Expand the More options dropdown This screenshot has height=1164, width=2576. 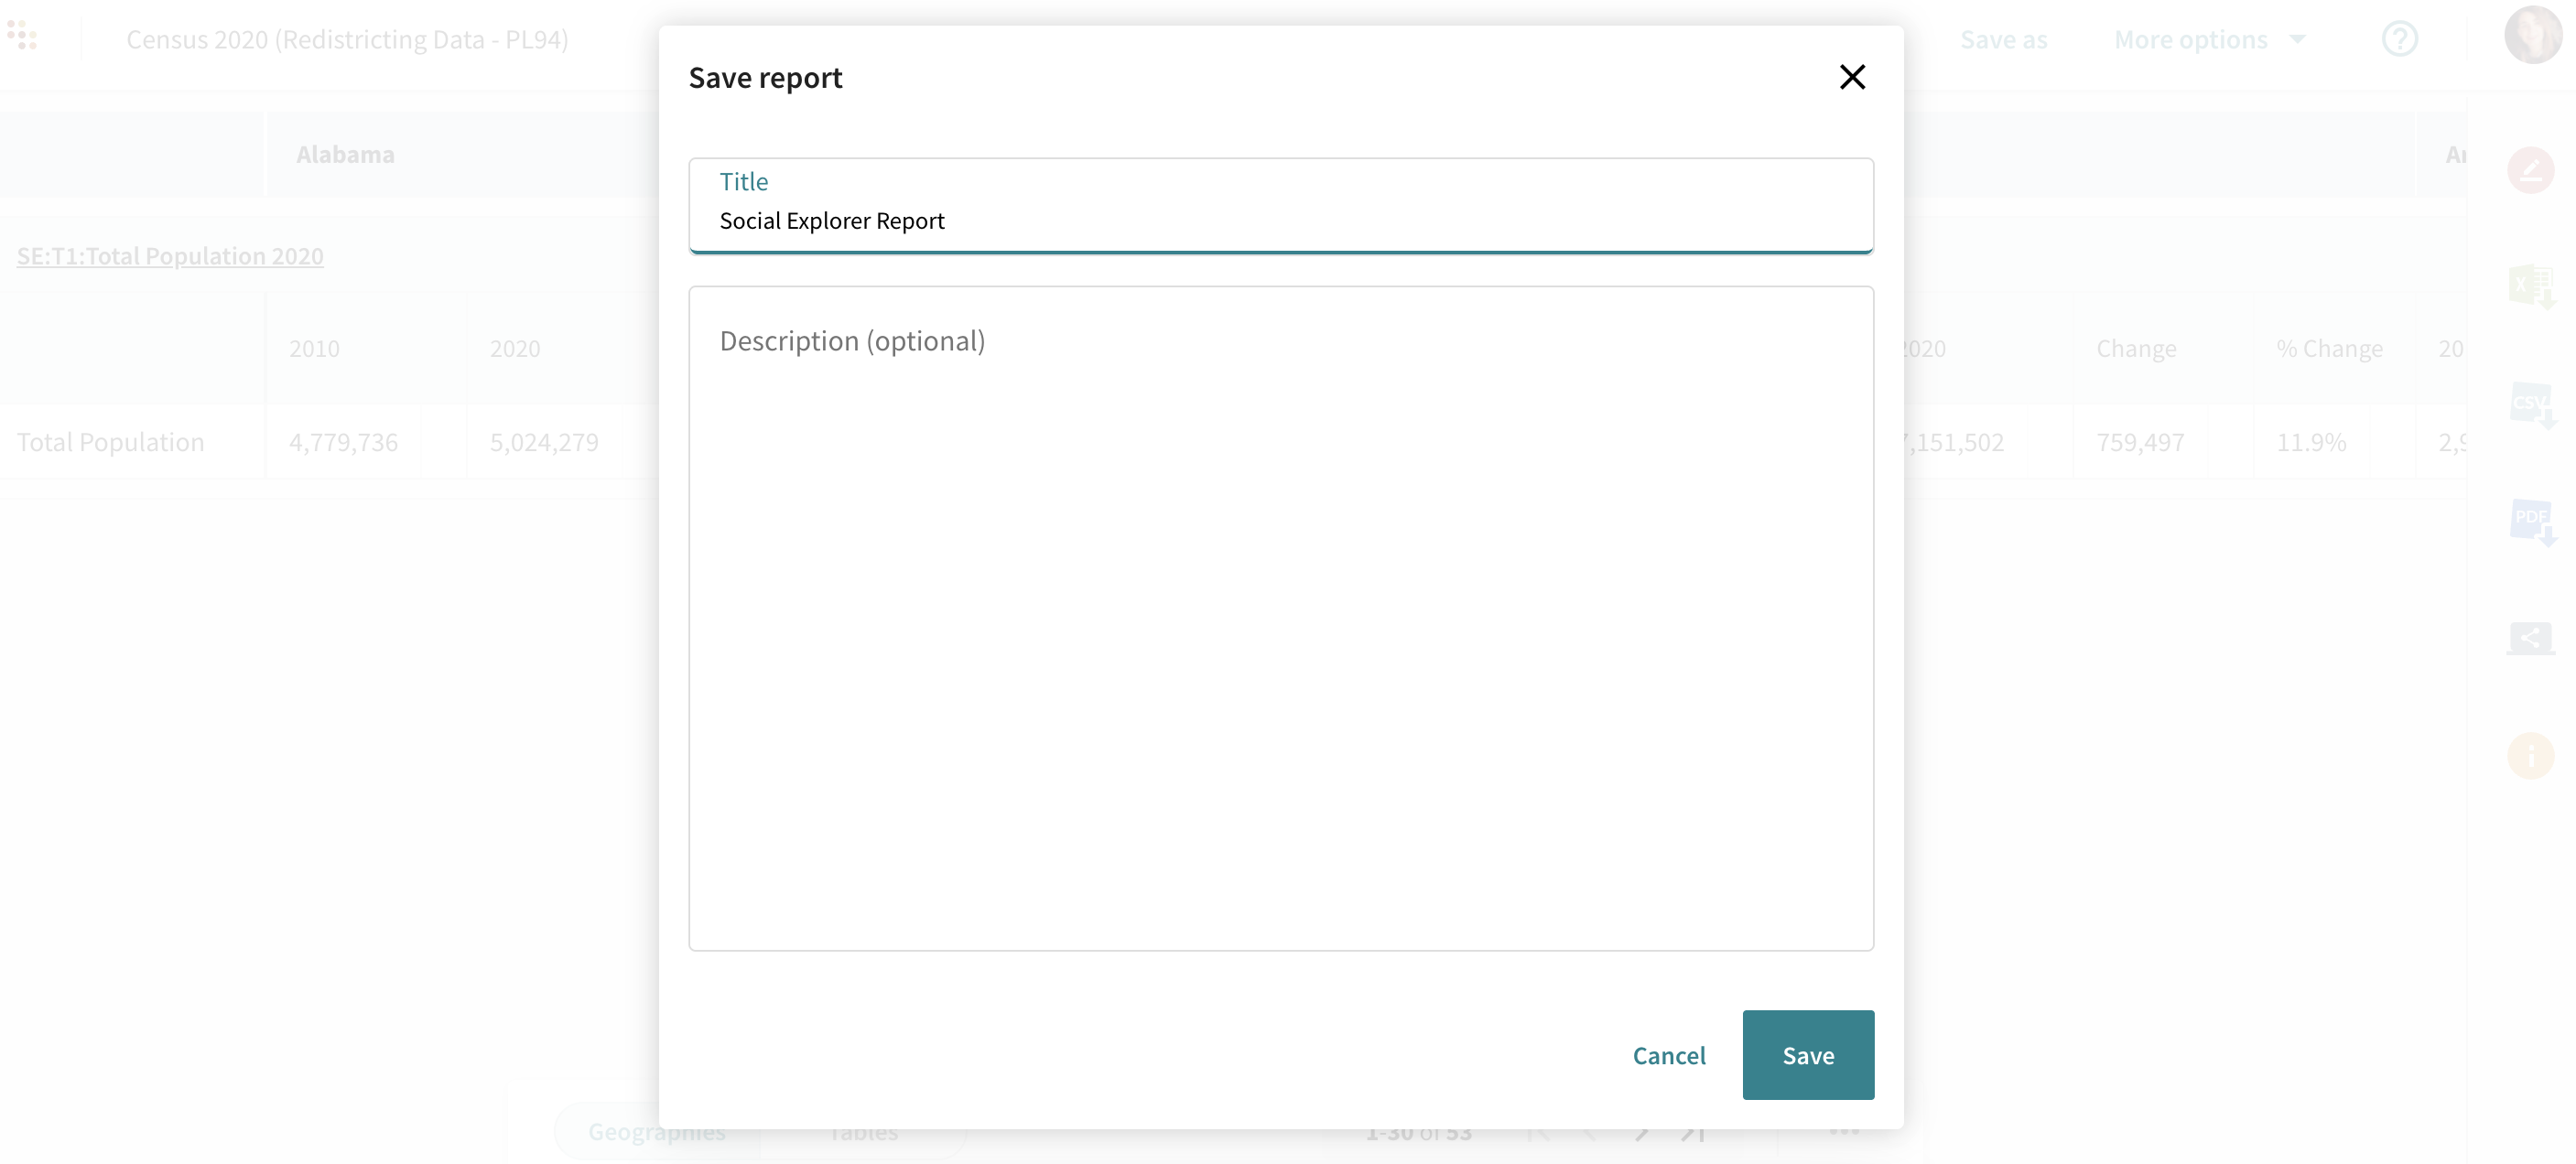[2208, 39]
